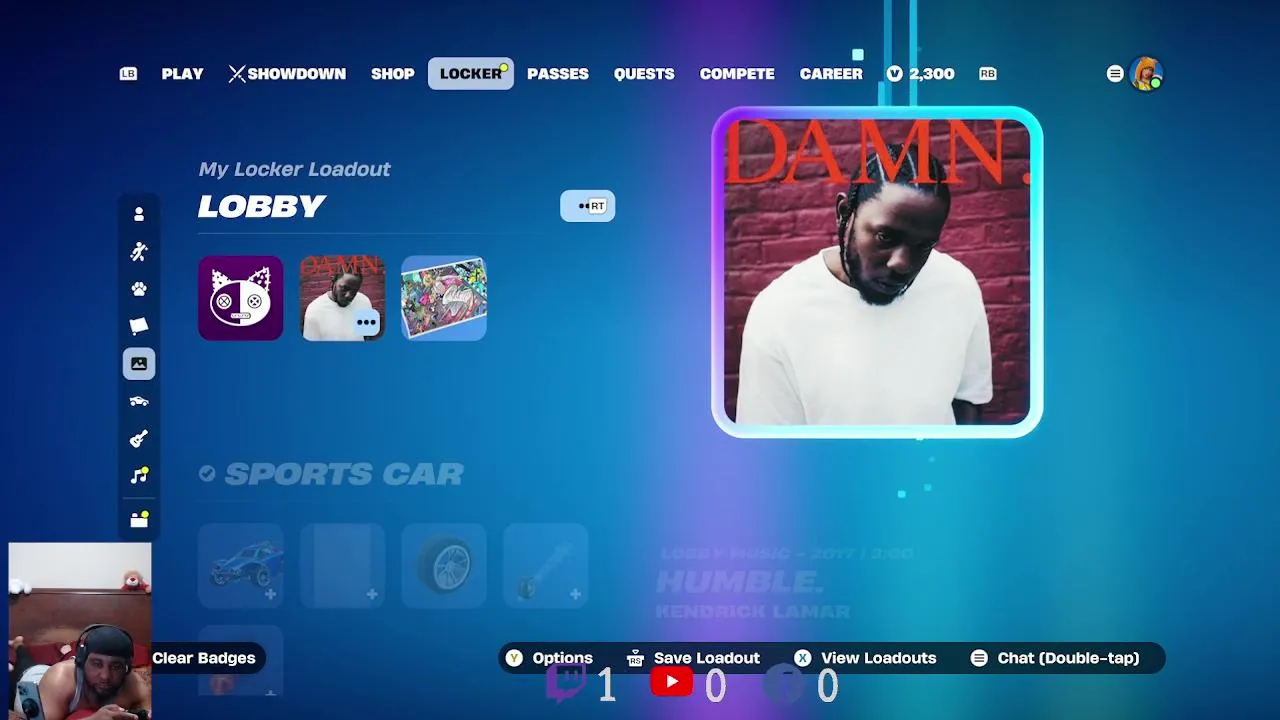1280x720 pixels.
Task: Click the Twitch viewer count icon
Action: 567,685
